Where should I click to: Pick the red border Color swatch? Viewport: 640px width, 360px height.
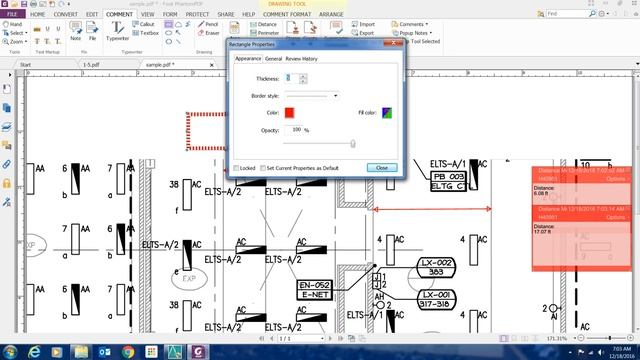click(x=289, y=113)
